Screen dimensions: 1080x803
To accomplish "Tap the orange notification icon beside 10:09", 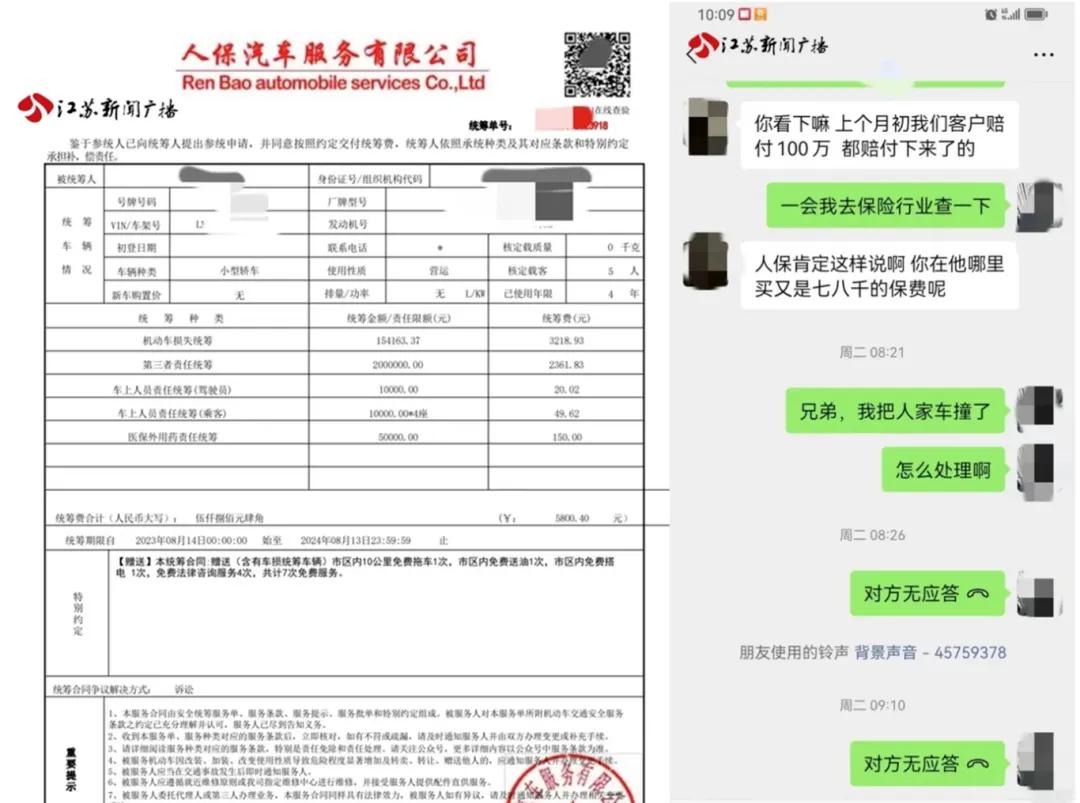I will [760, 14].
